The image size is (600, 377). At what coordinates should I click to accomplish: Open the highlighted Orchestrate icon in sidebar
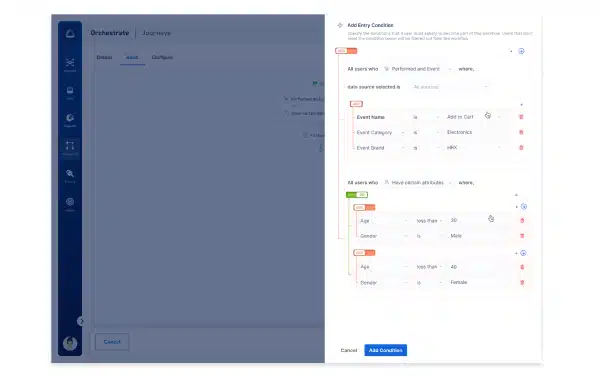[70, 147]
